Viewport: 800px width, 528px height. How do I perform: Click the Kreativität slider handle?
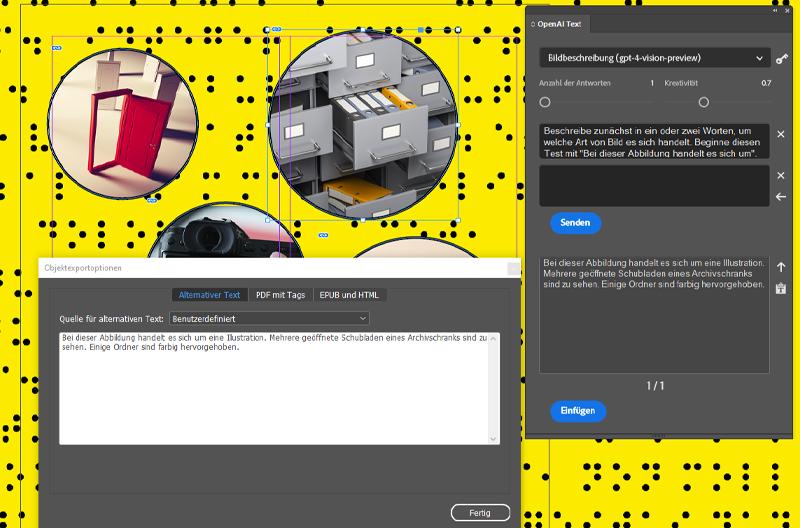point(704,102)
